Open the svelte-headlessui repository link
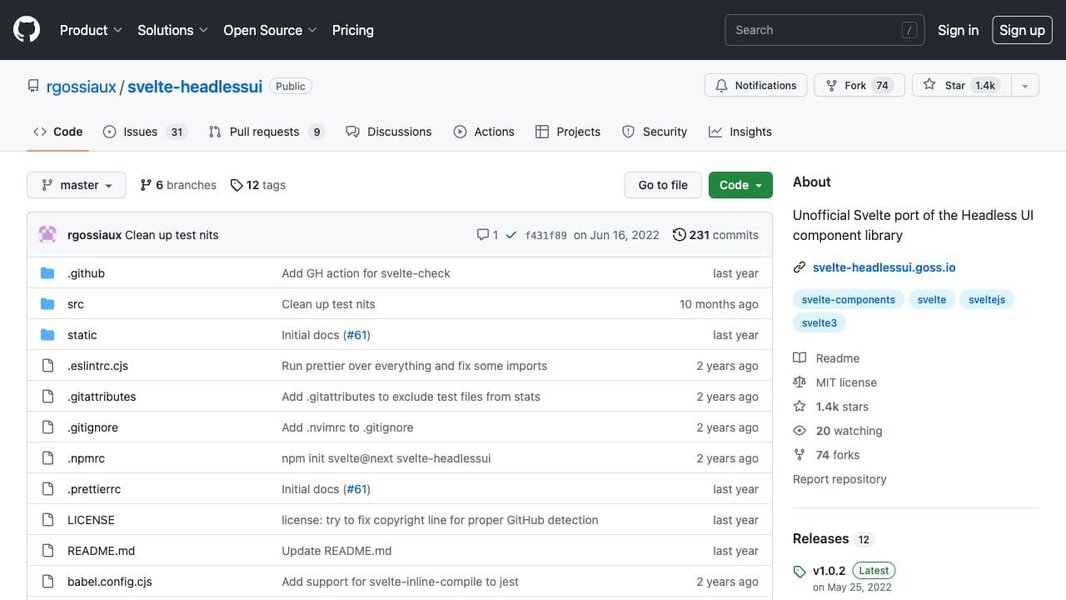 coord(194,86)
